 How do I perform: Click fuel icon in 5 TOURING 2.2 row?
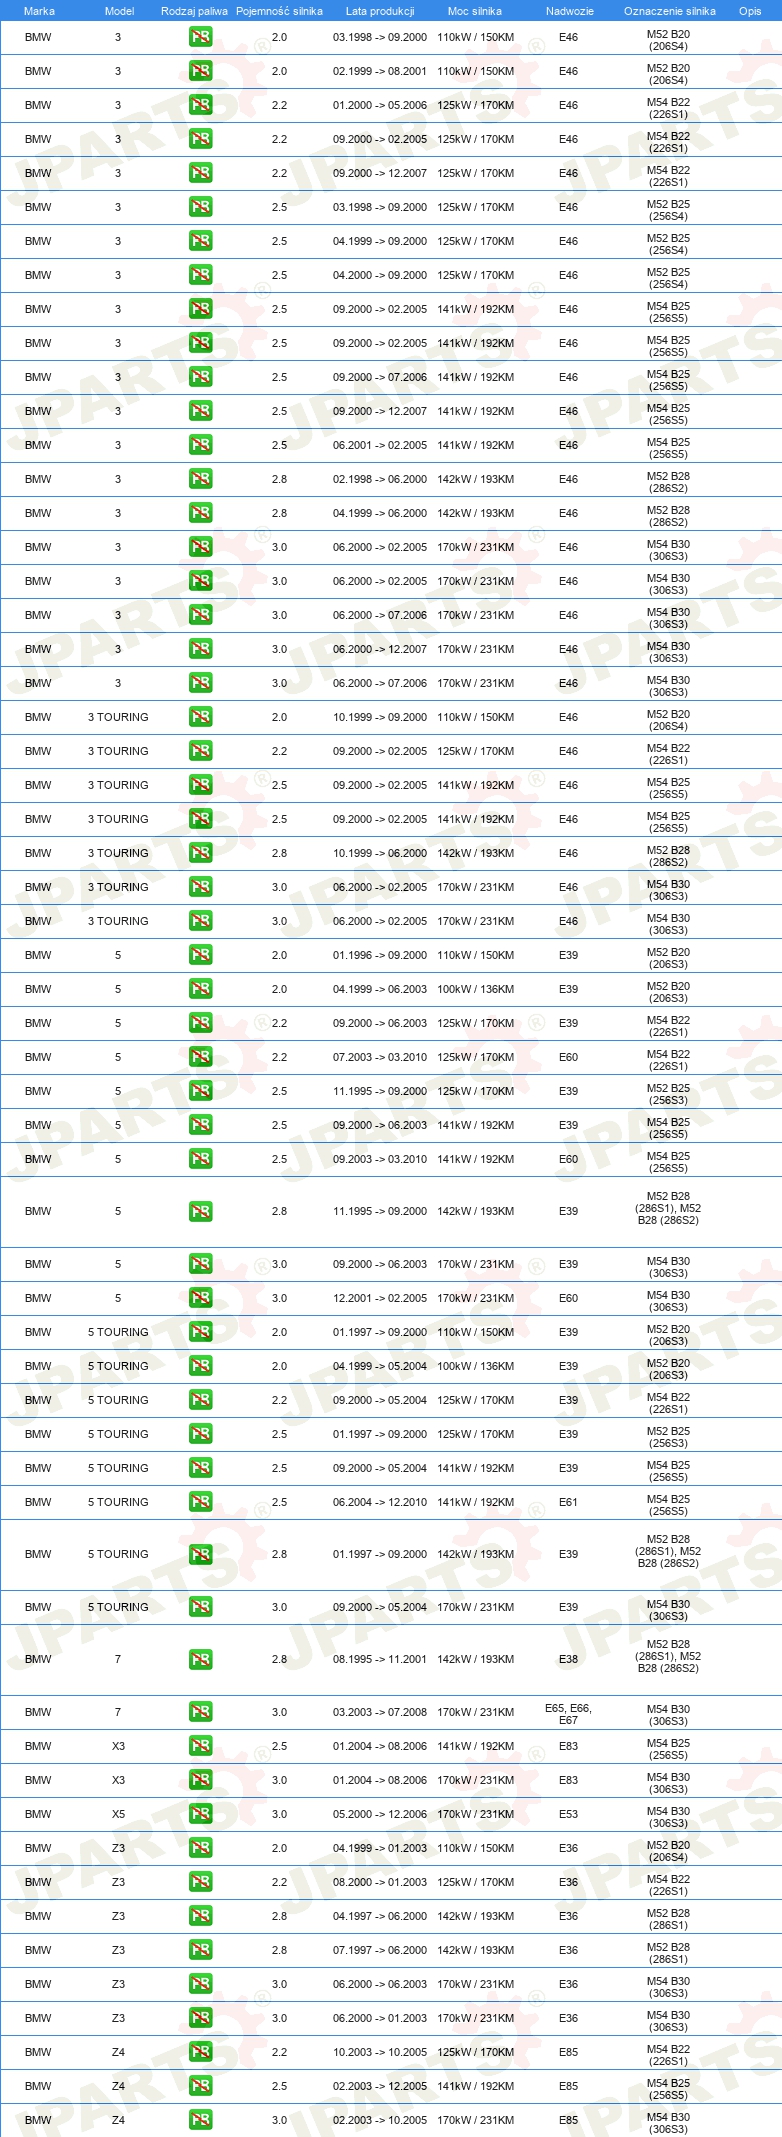coord(200,1400)
